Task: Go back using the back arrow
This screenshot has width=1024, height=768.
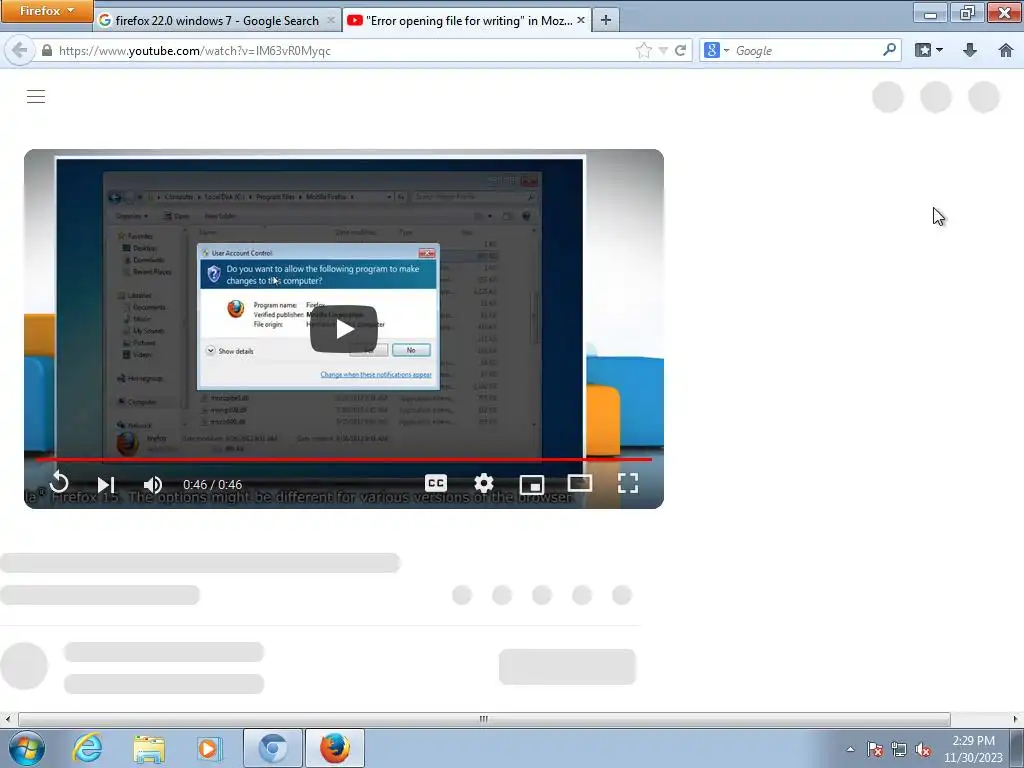Action: [20, 50]
